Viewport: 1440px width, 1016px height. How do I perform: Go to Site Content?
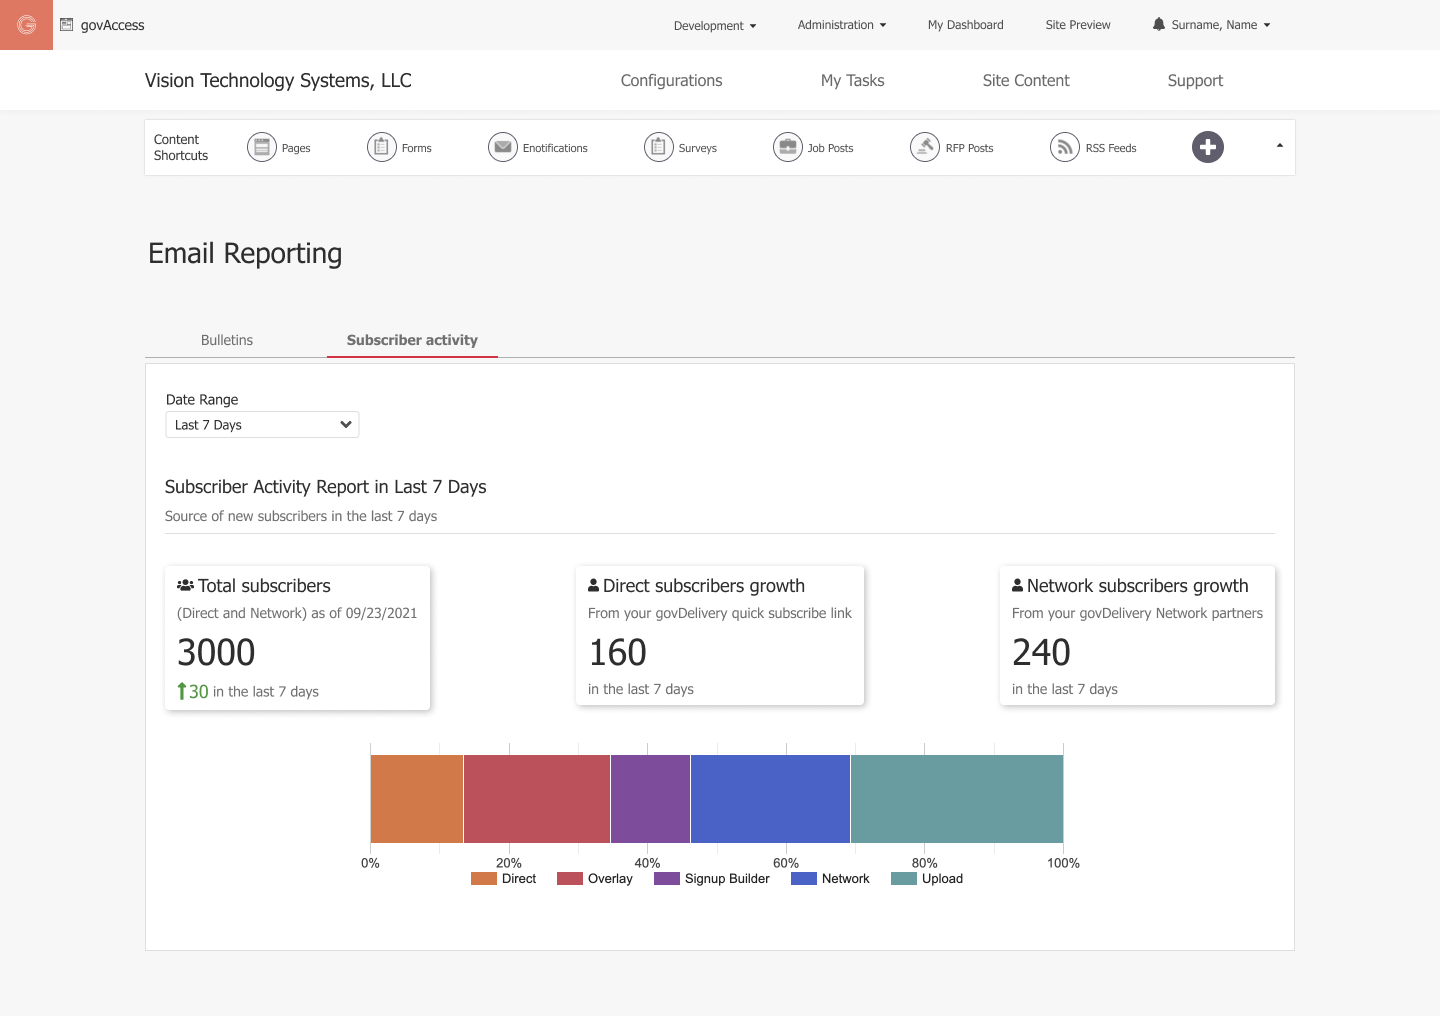[x=1026, y=80]
